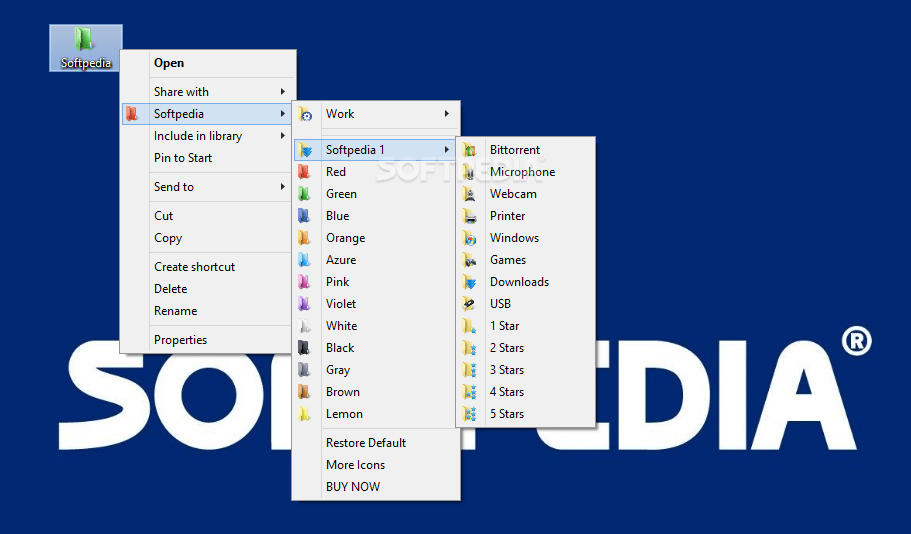The height and width of the screenshot is (534, 911).
Task: Click the Webcam folder icon
Action: (x=469, y=194)
